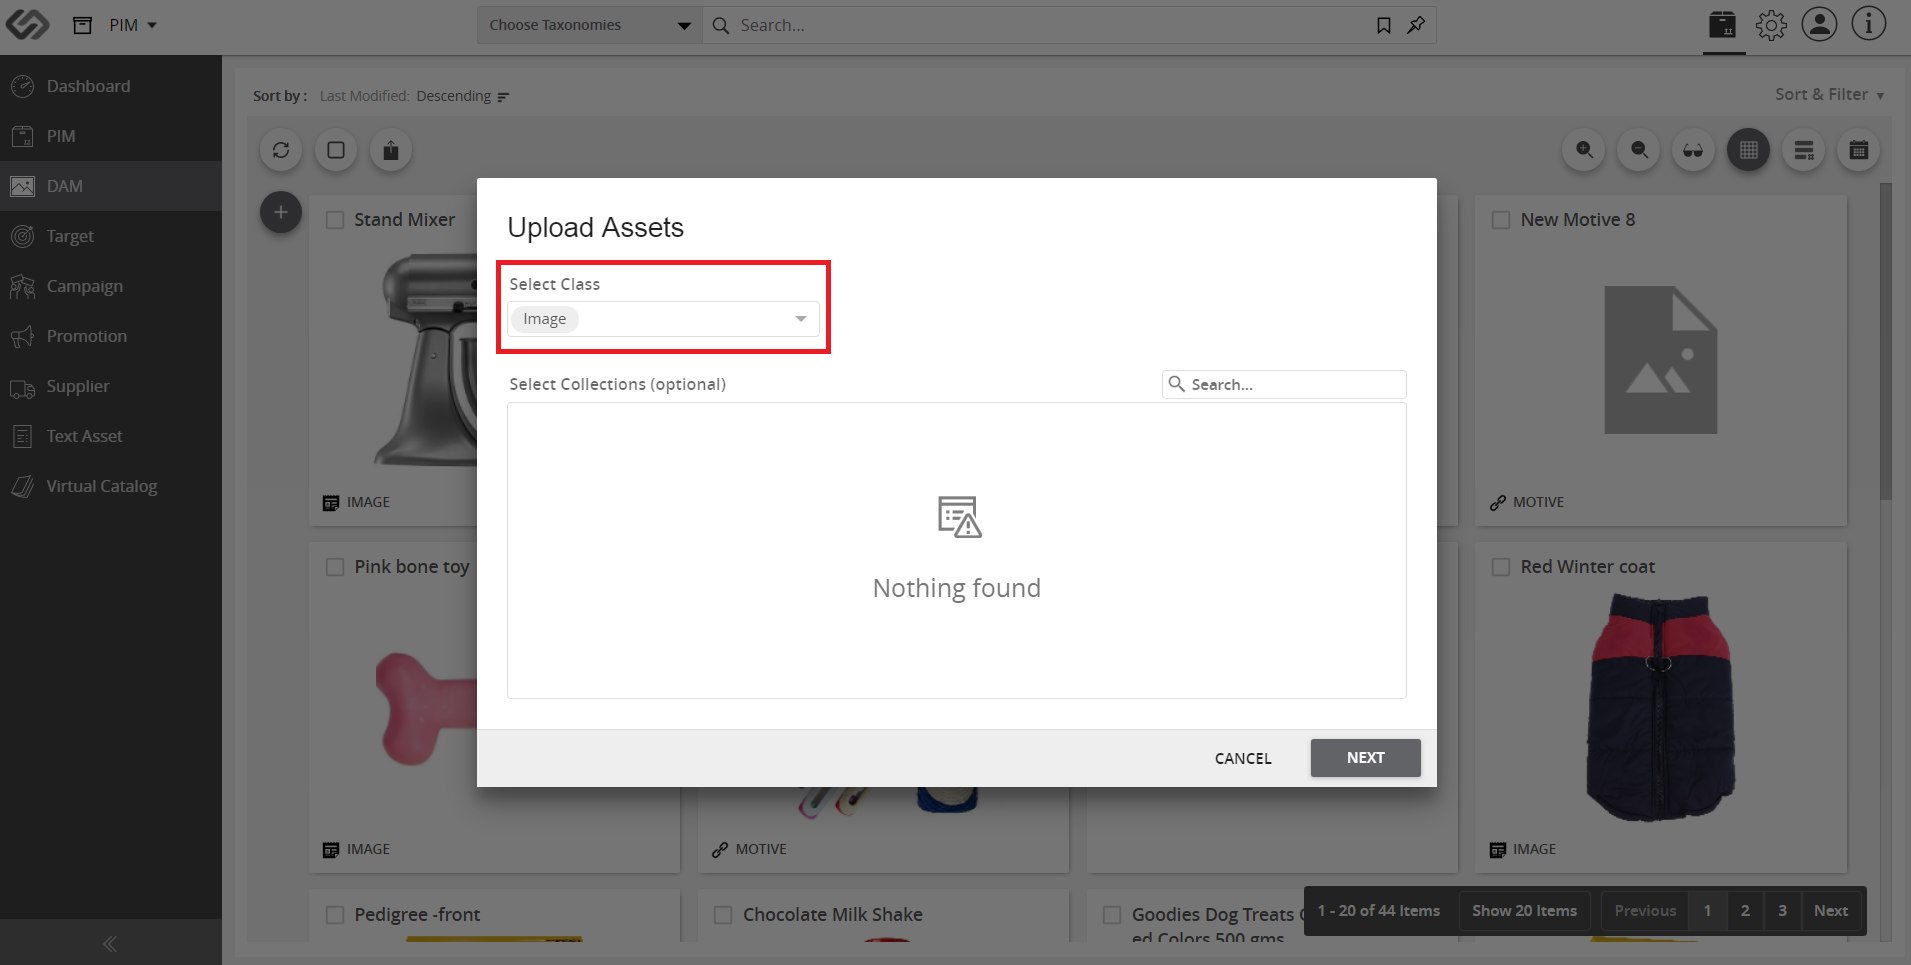This screenshot has width=1911, height=965.
Task: Open the settings gear icon
Action: coord(1771,25)
